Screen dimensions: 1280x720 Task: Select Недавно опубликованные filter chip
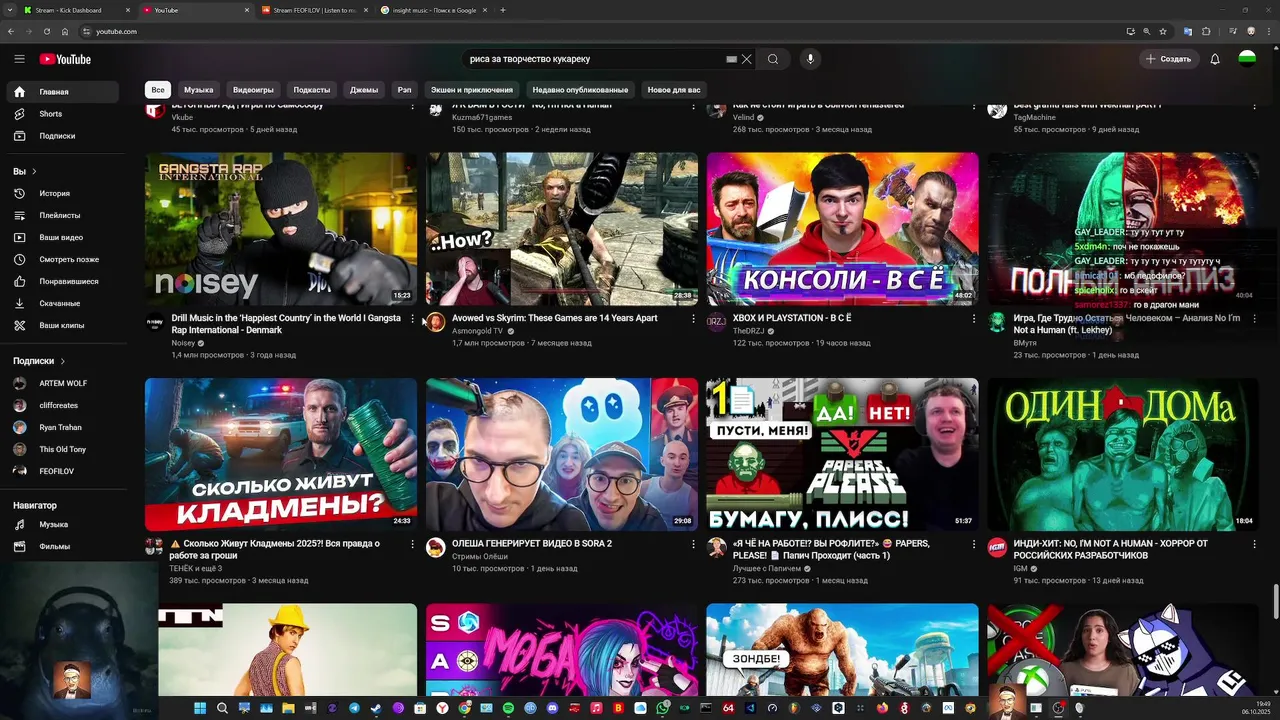(580, 90)
